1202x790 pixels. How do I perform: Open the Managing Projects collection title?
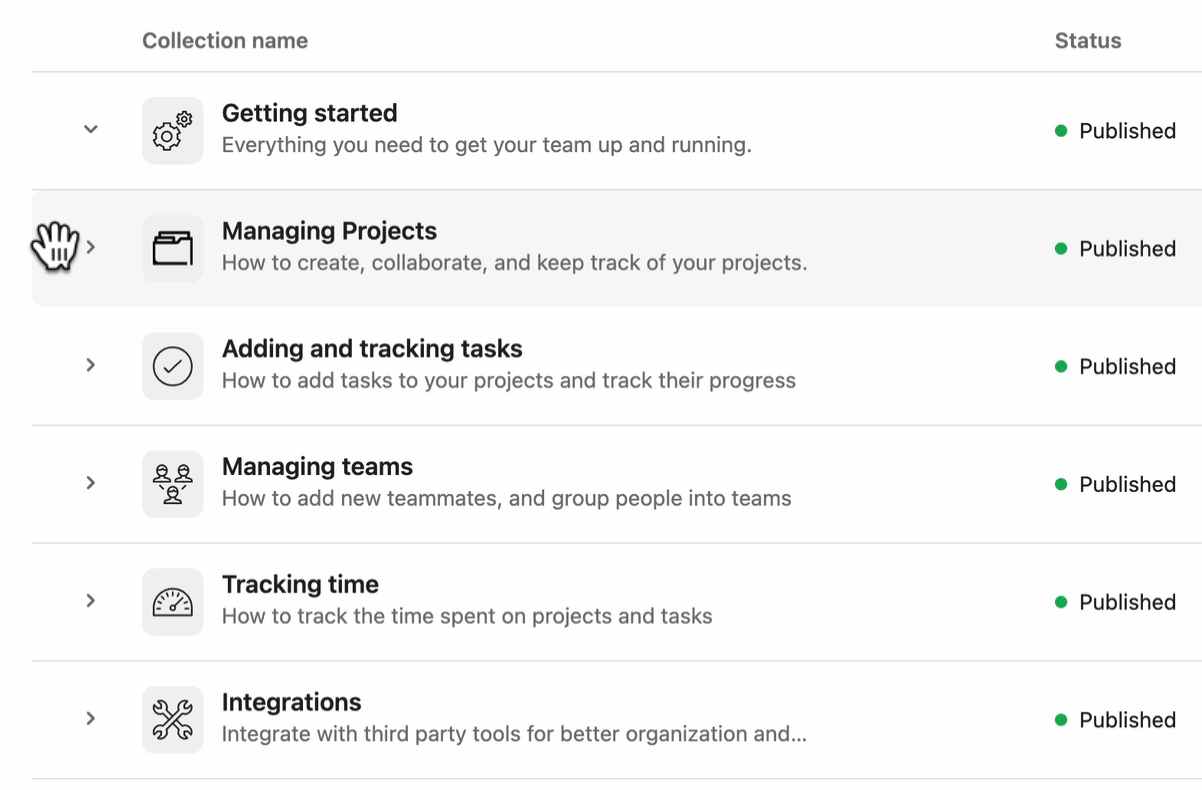(329, 231)
